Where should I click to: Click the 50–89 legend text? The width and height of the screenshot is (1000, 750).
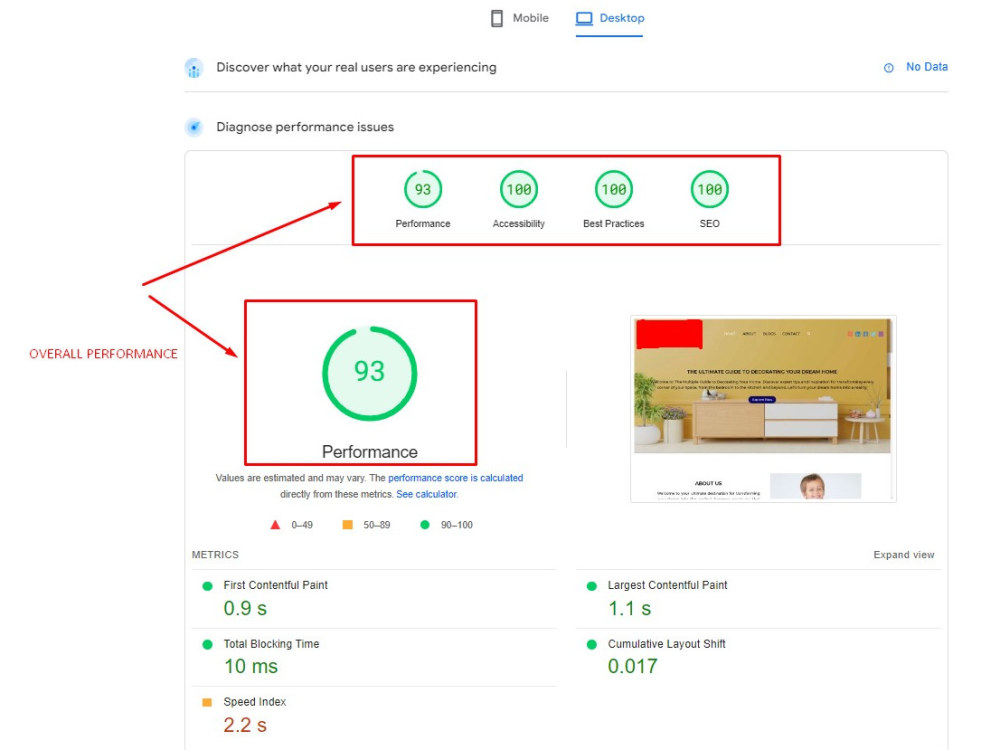point(376,525)
